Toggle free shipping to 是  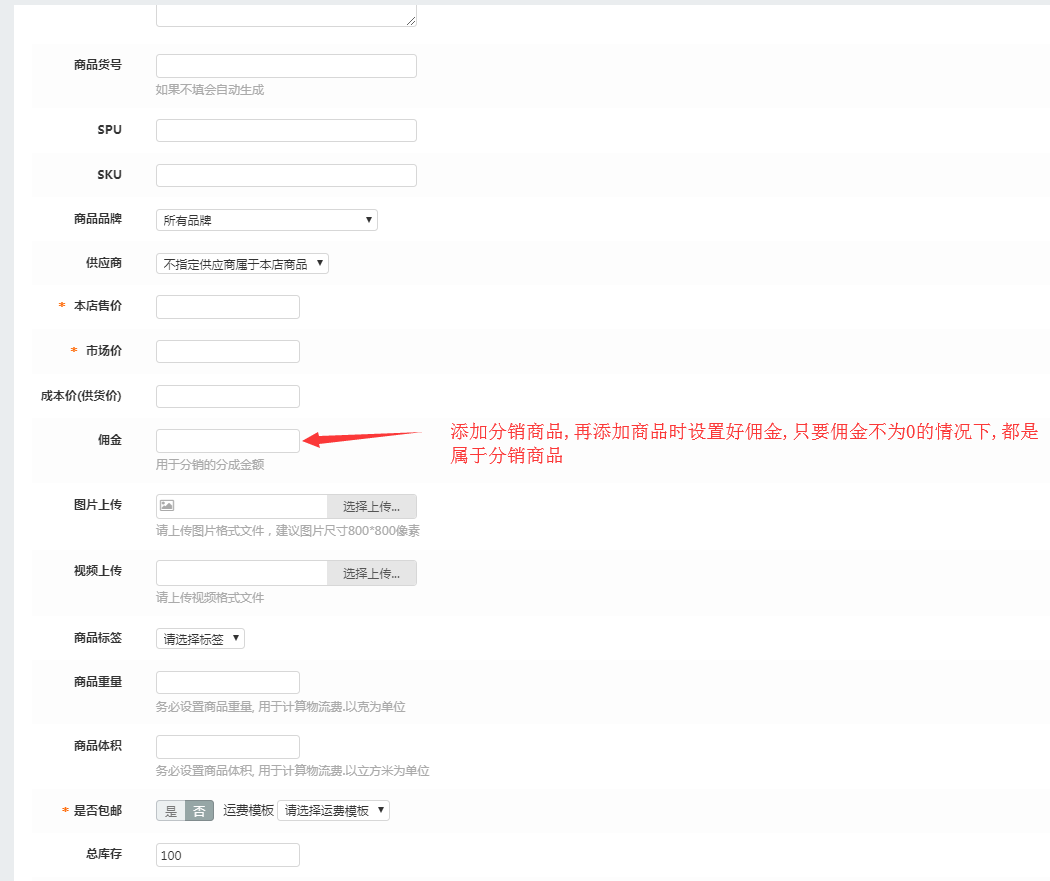tap(171, 811)
